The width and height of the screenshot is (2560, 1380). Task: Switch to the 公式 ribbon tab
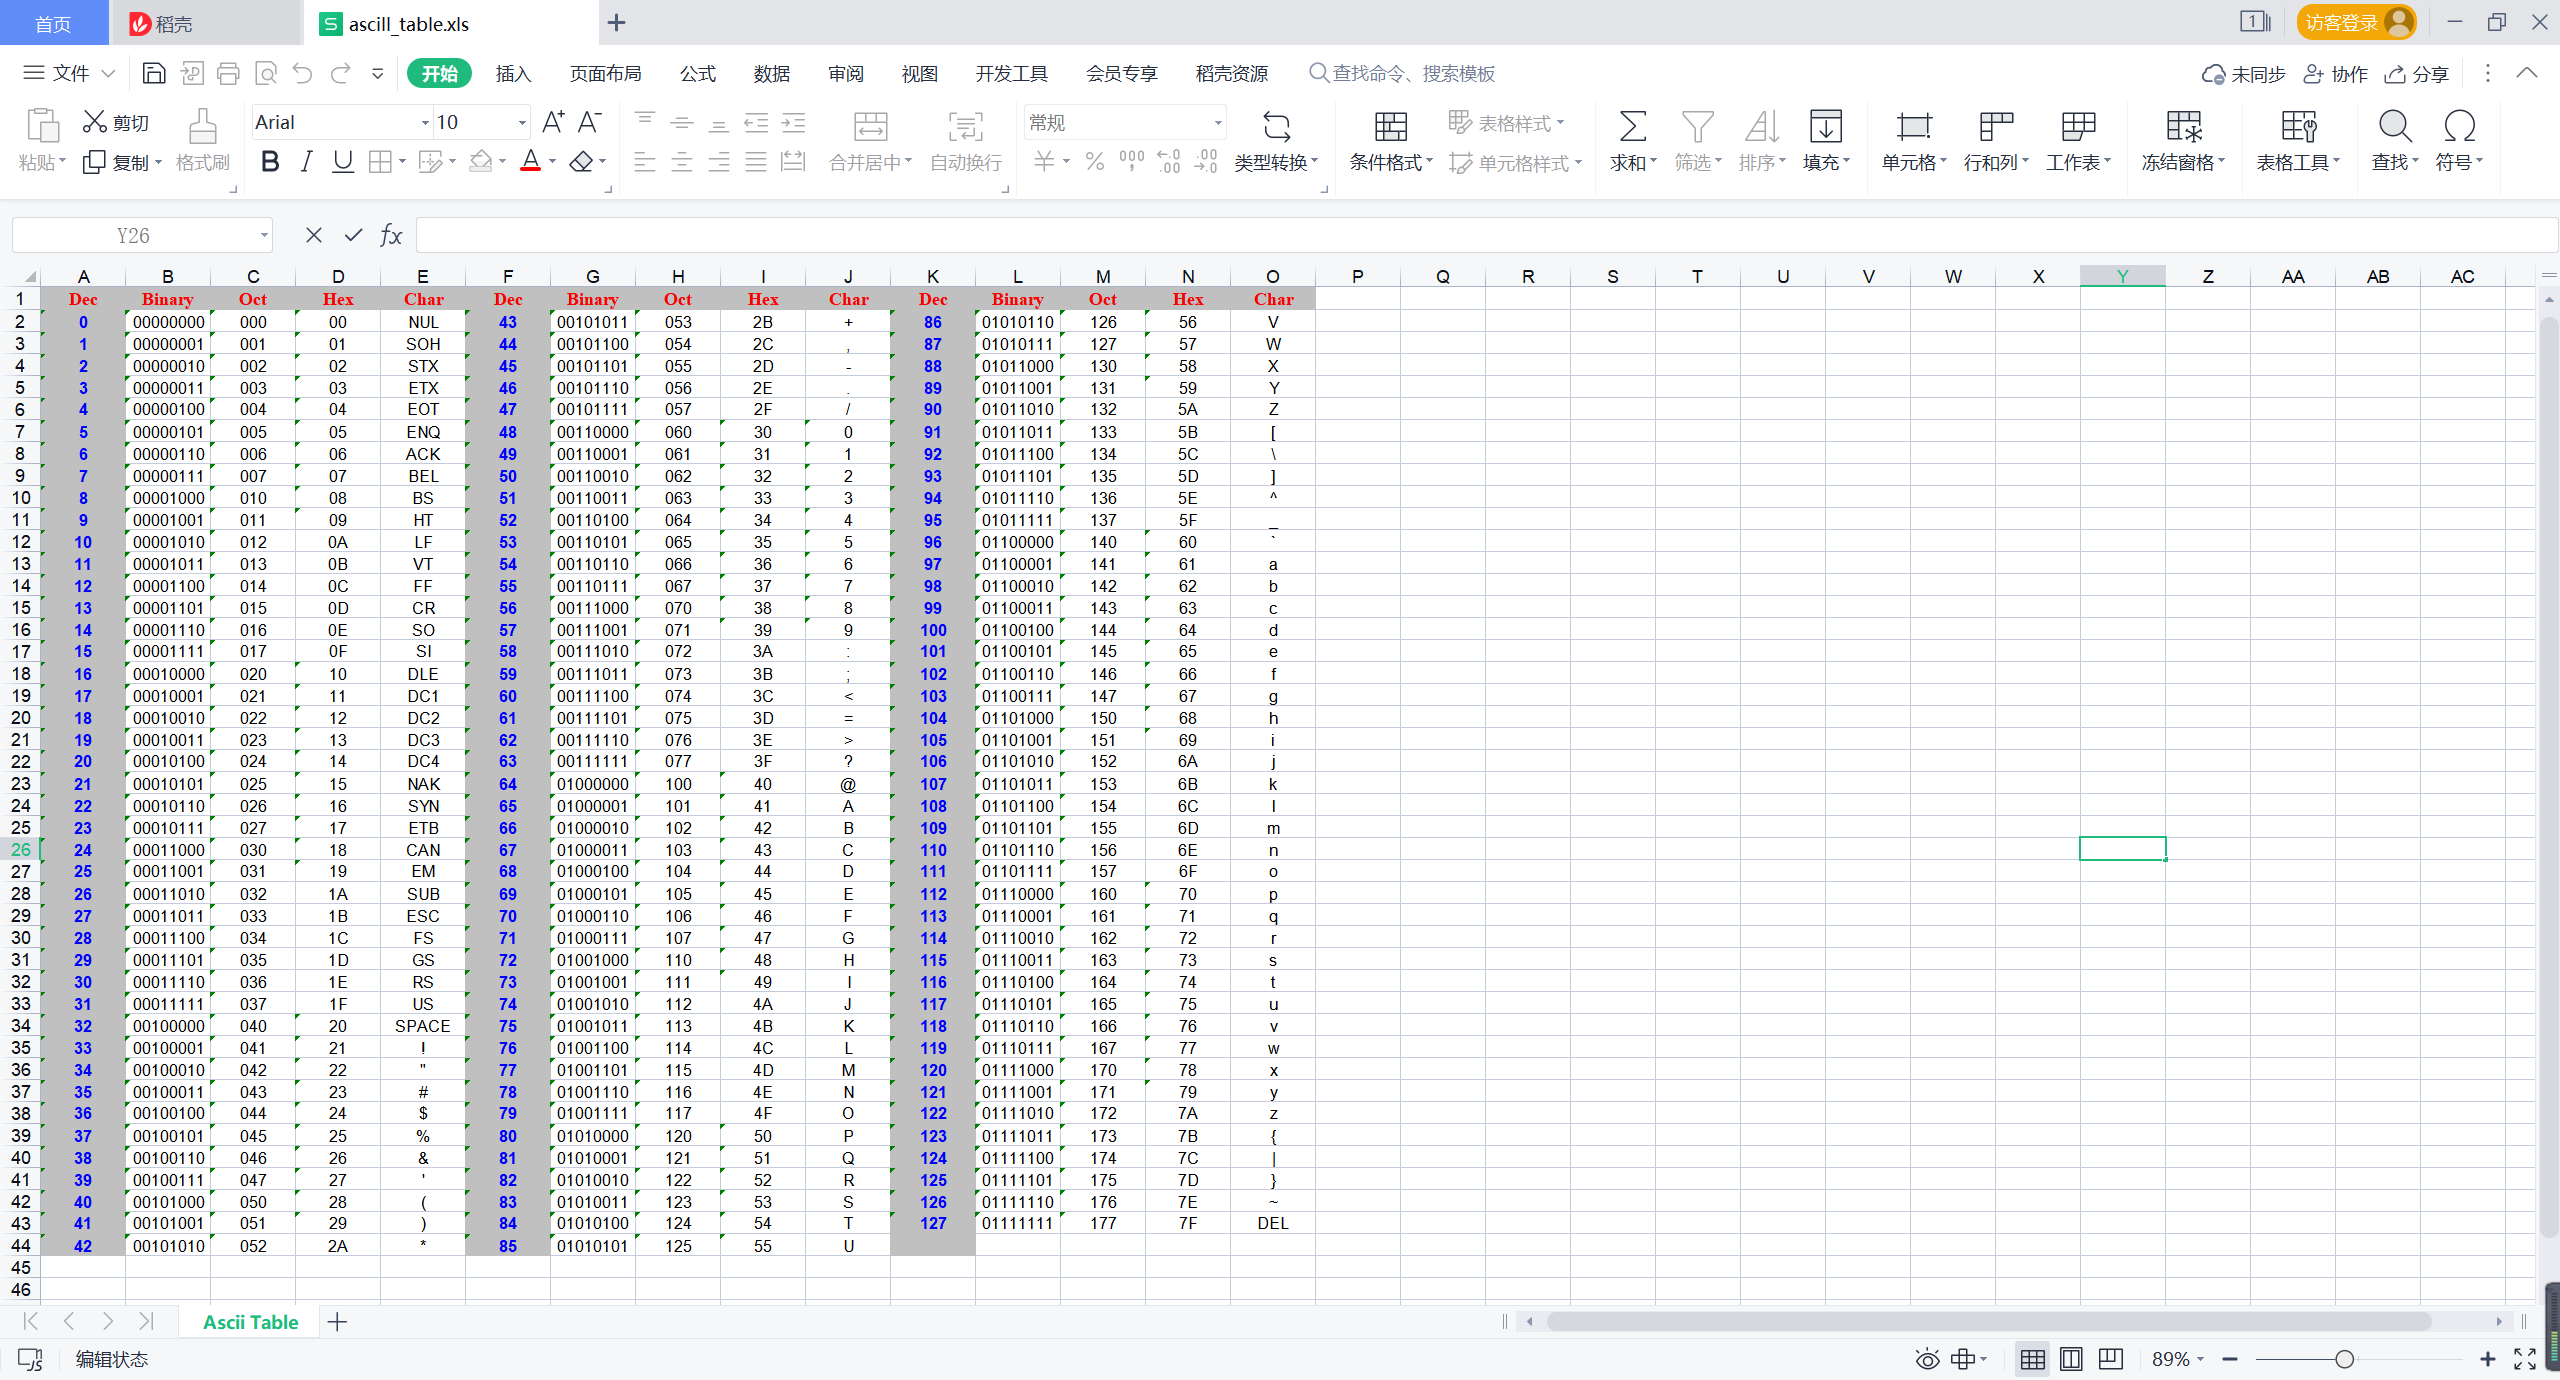[697, 73]
